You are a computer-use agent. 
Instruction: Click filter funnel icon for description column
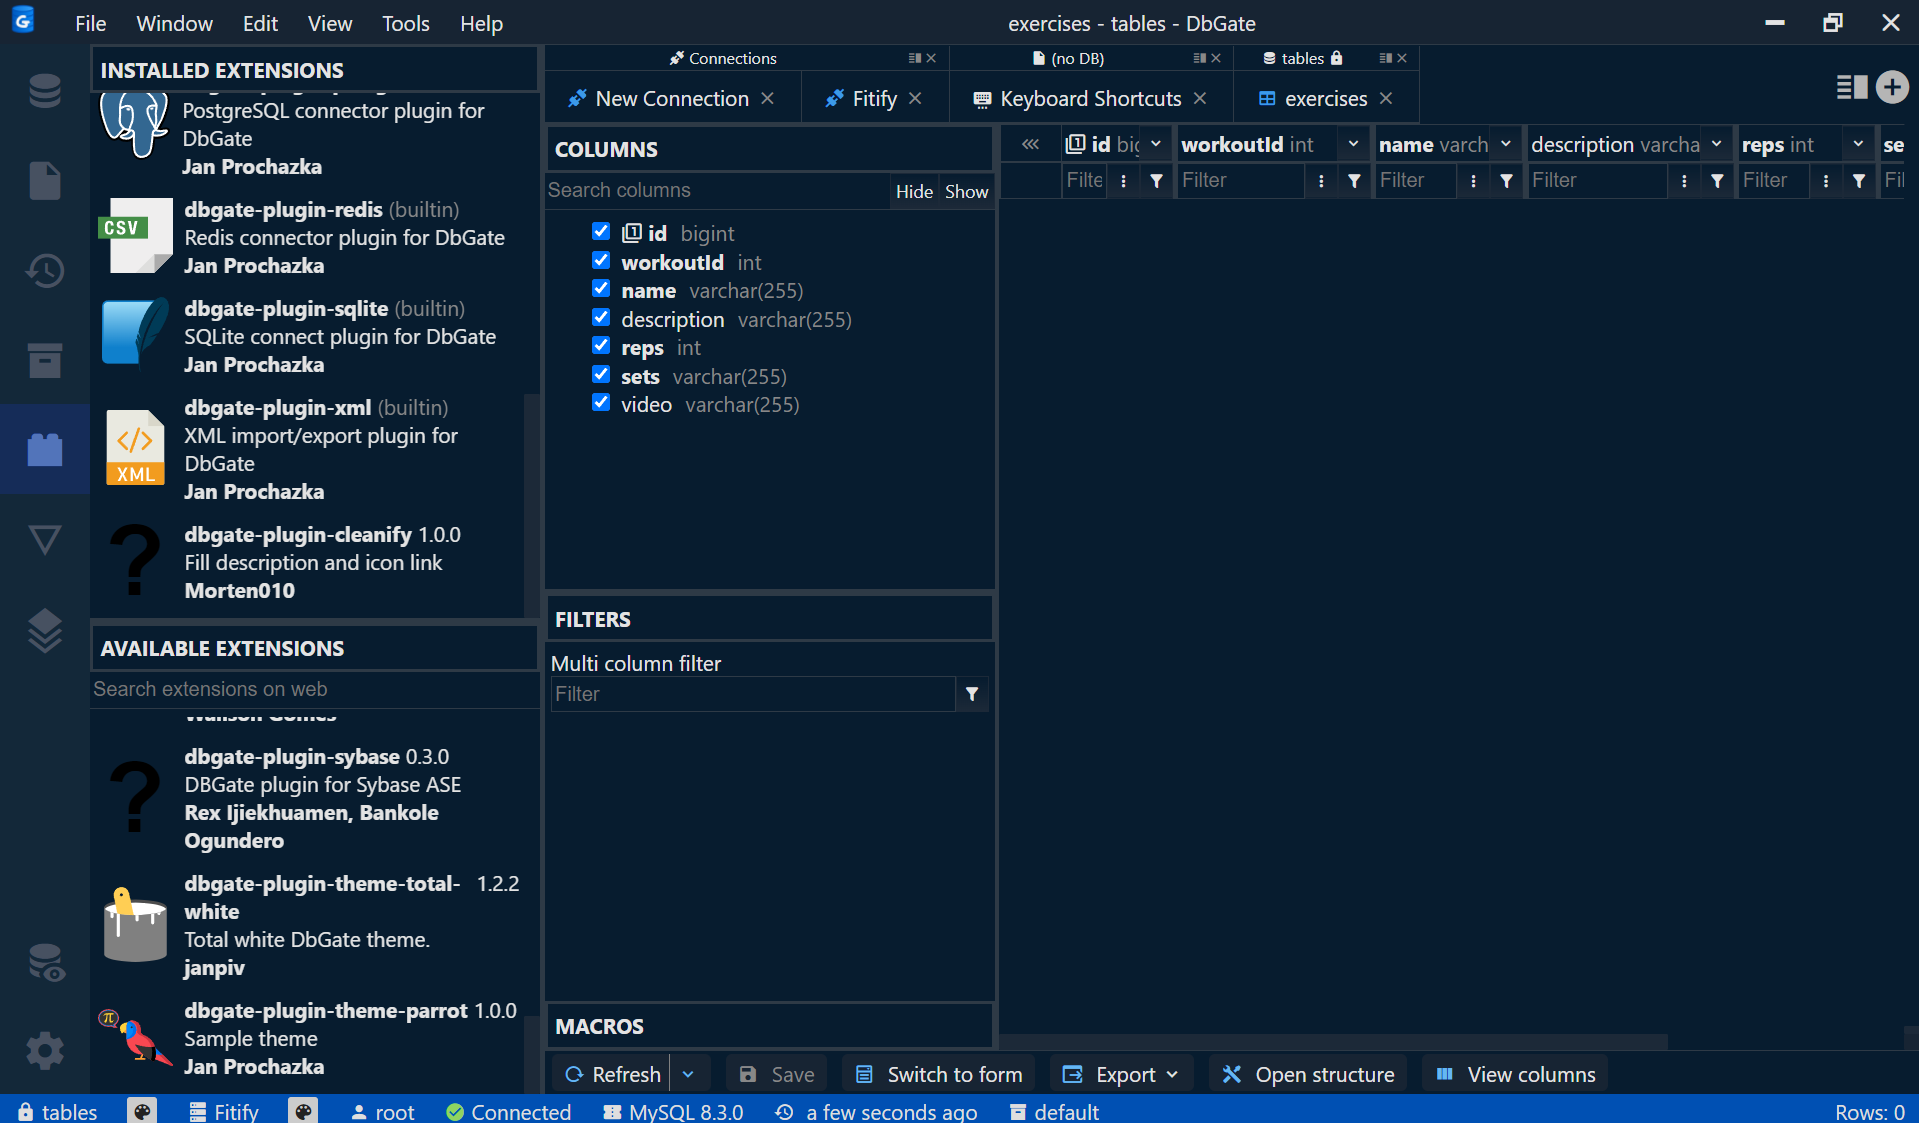(1717, 181)
